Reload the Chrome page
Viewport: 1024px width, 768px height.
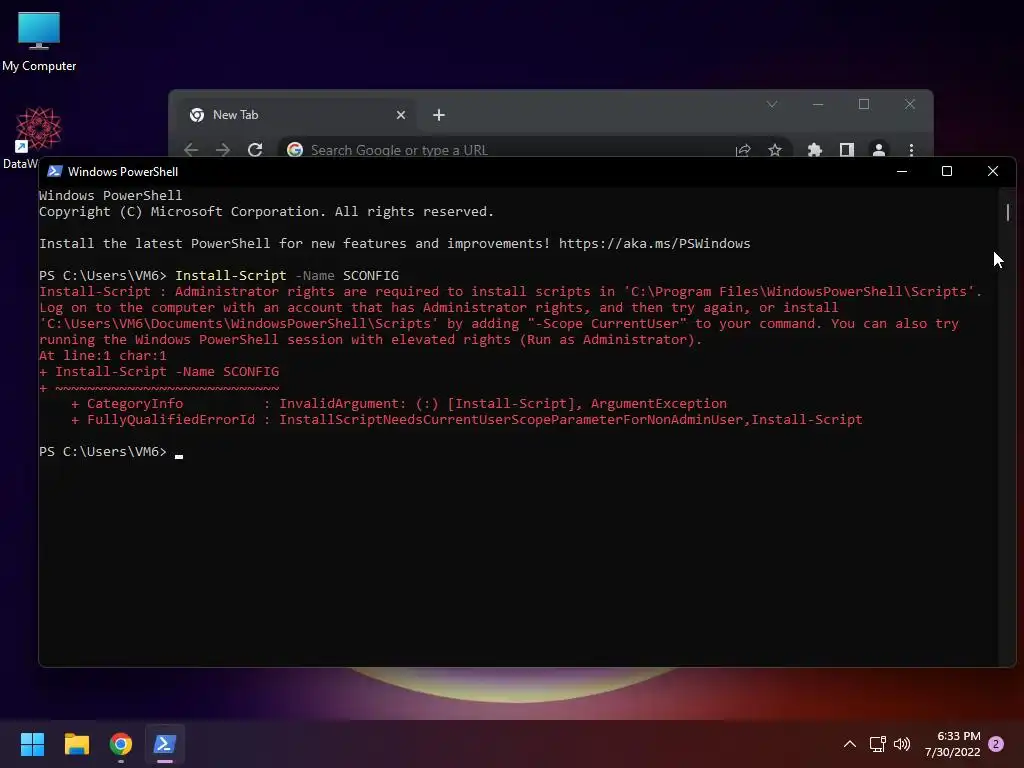click(x=255, y=150)
